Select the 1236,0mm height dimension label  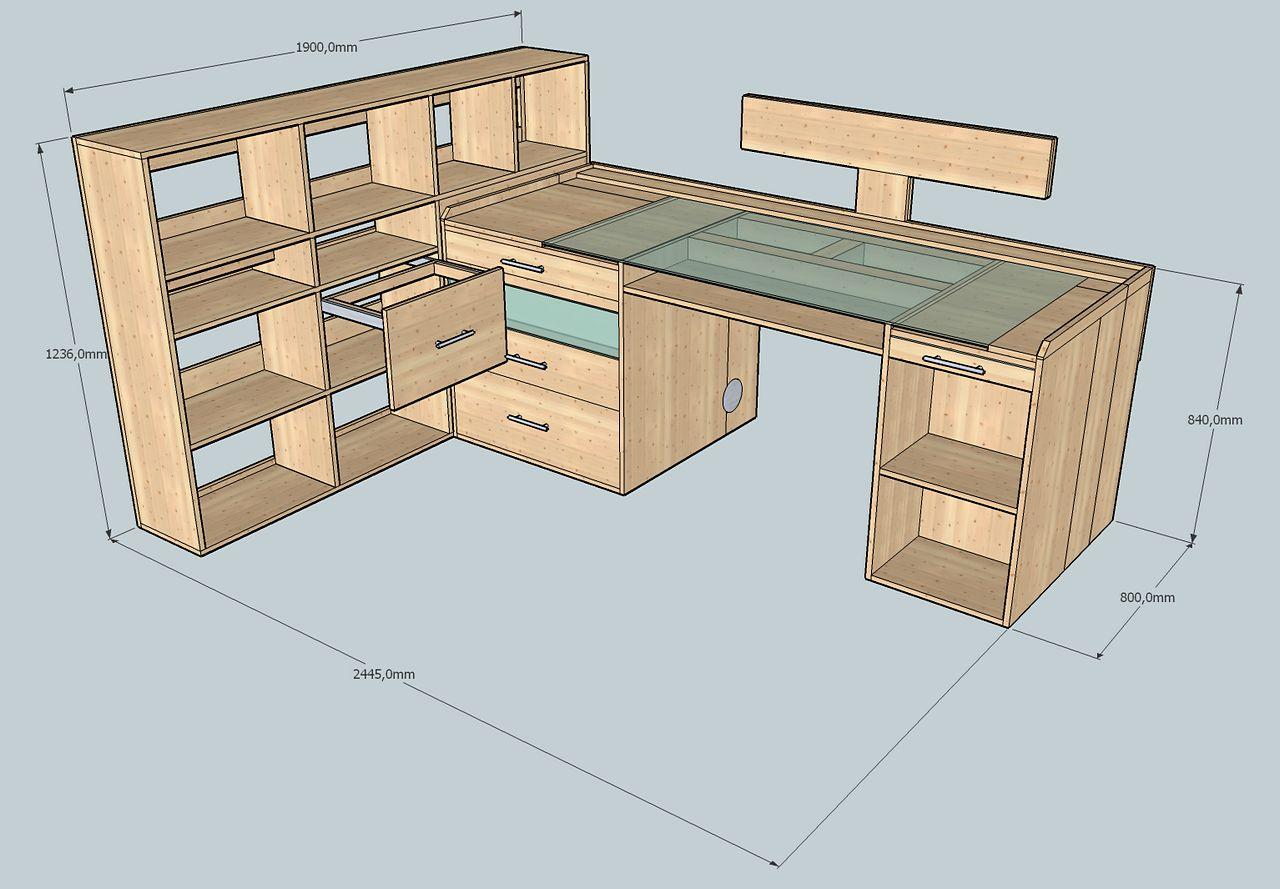pyautogui.click(x=76, y=353)
